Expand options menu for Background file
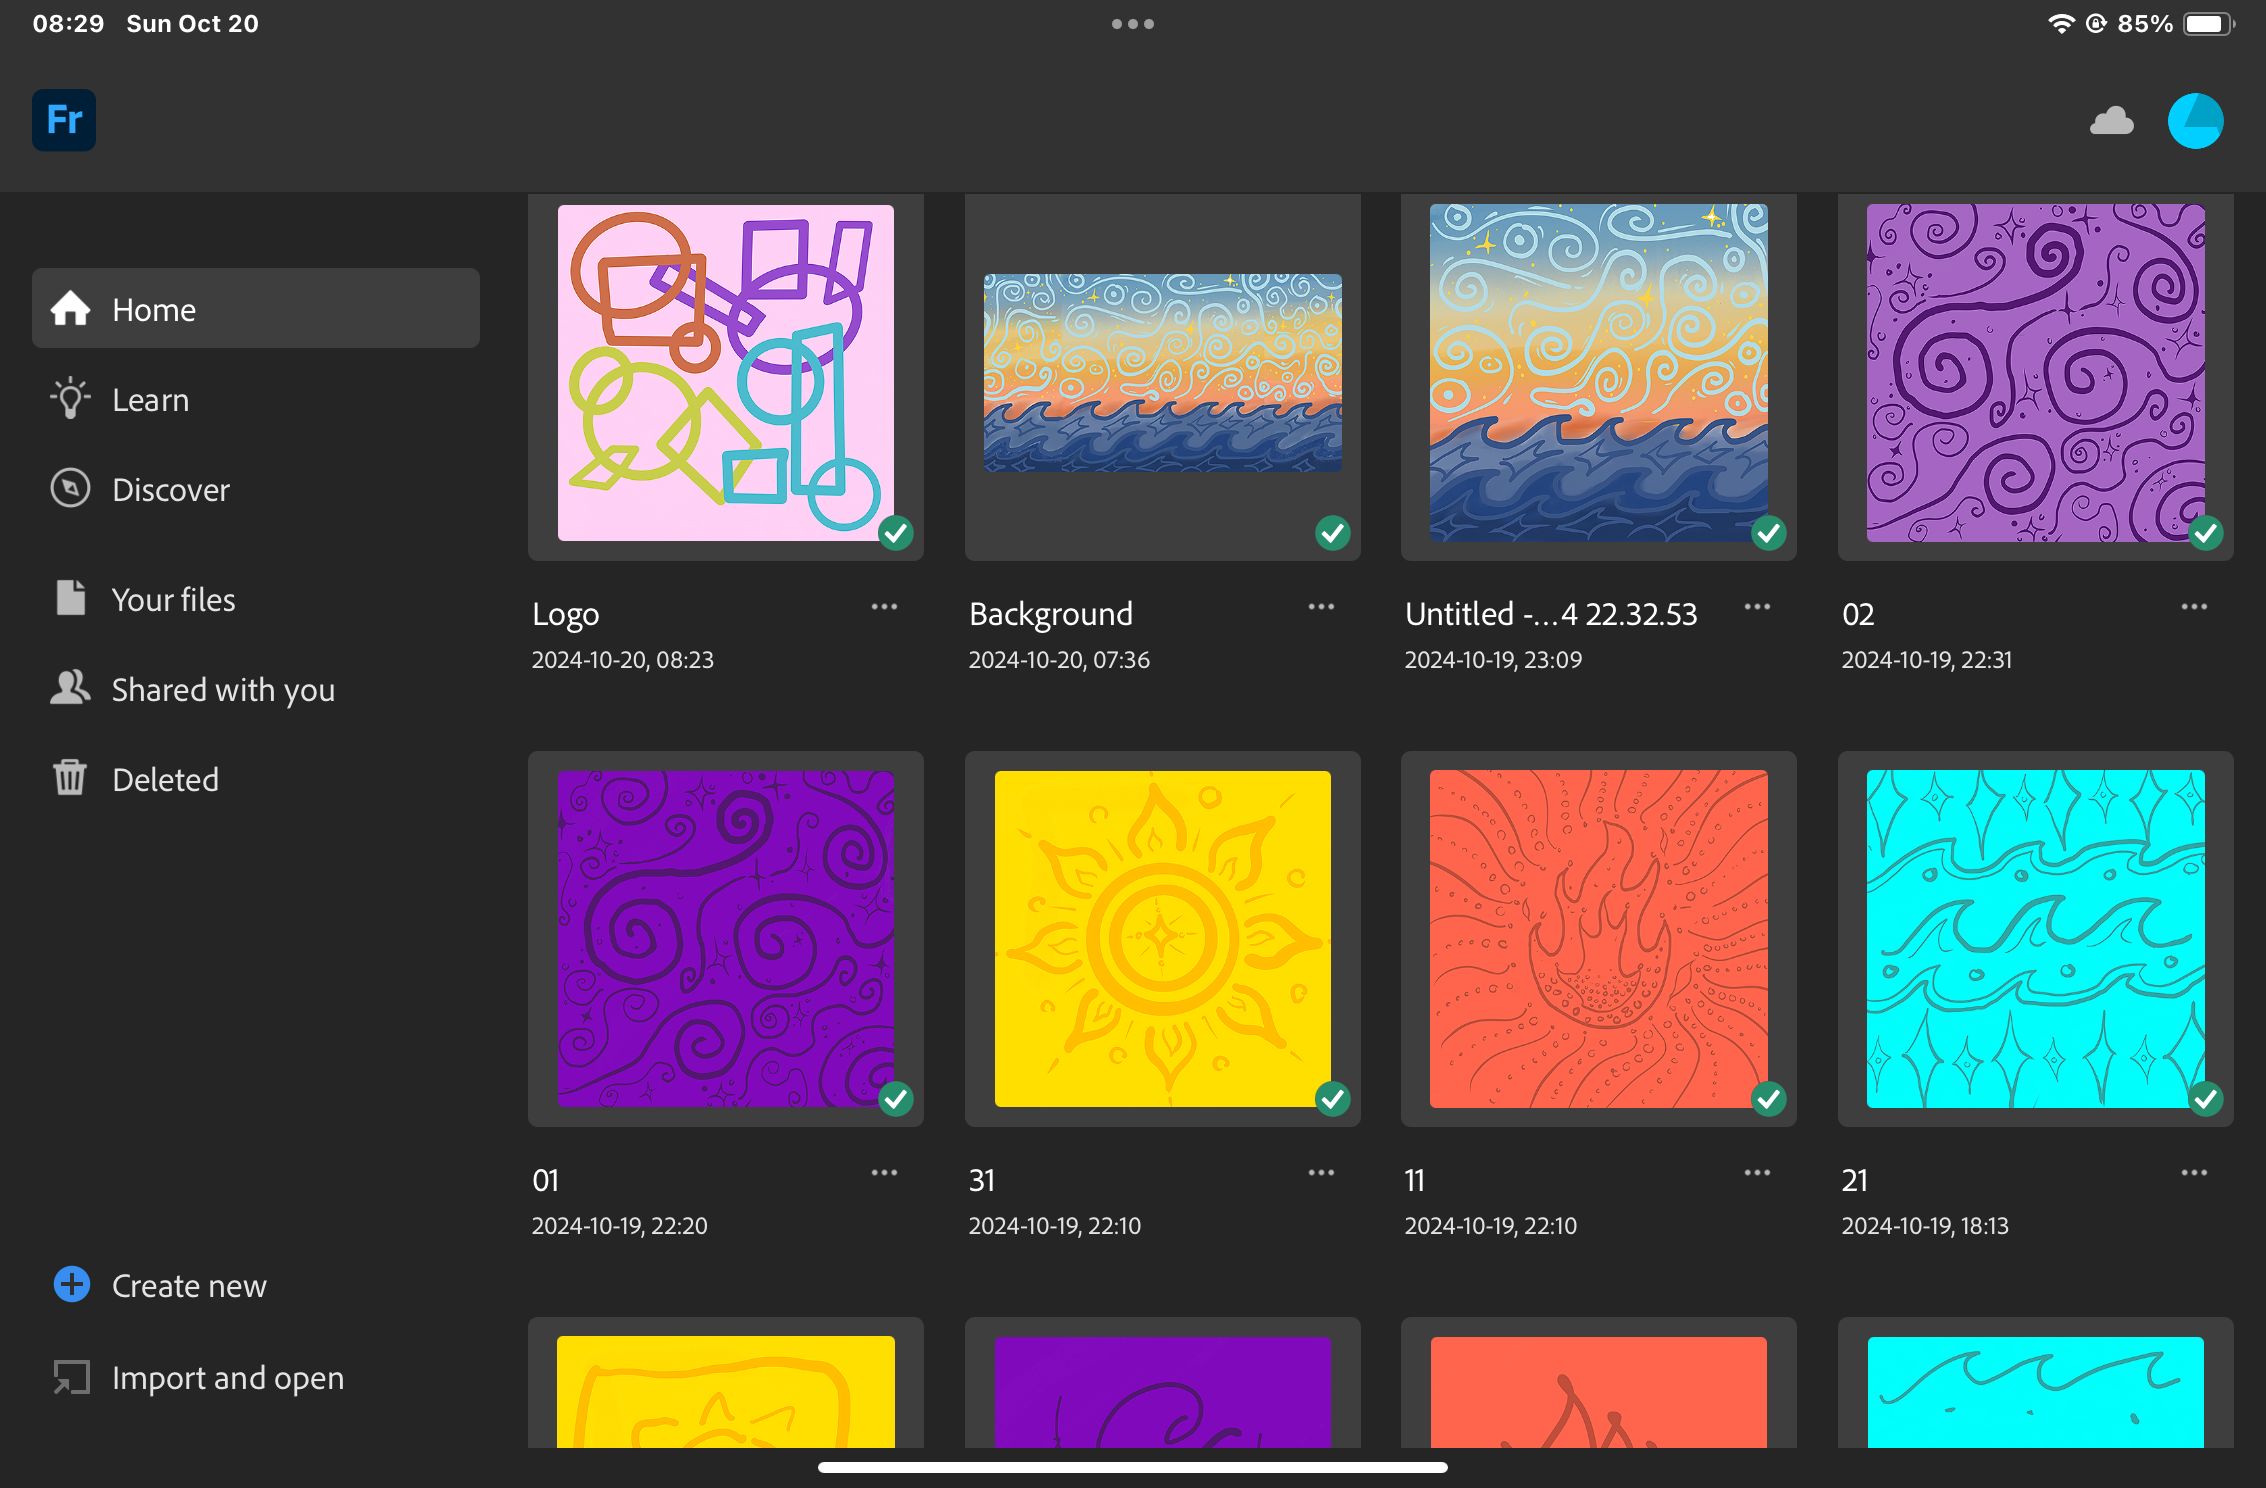2266x1488 pixels. pos(1323,606)
